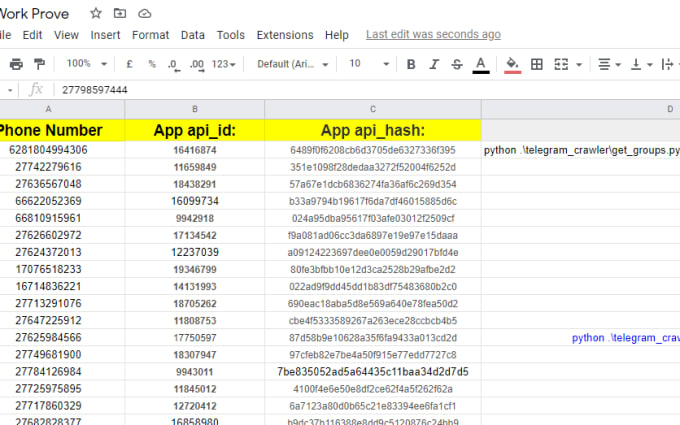This screenshot has height=425, width=680.
Task: Click the move to folder icon
Action: [120, 13]
